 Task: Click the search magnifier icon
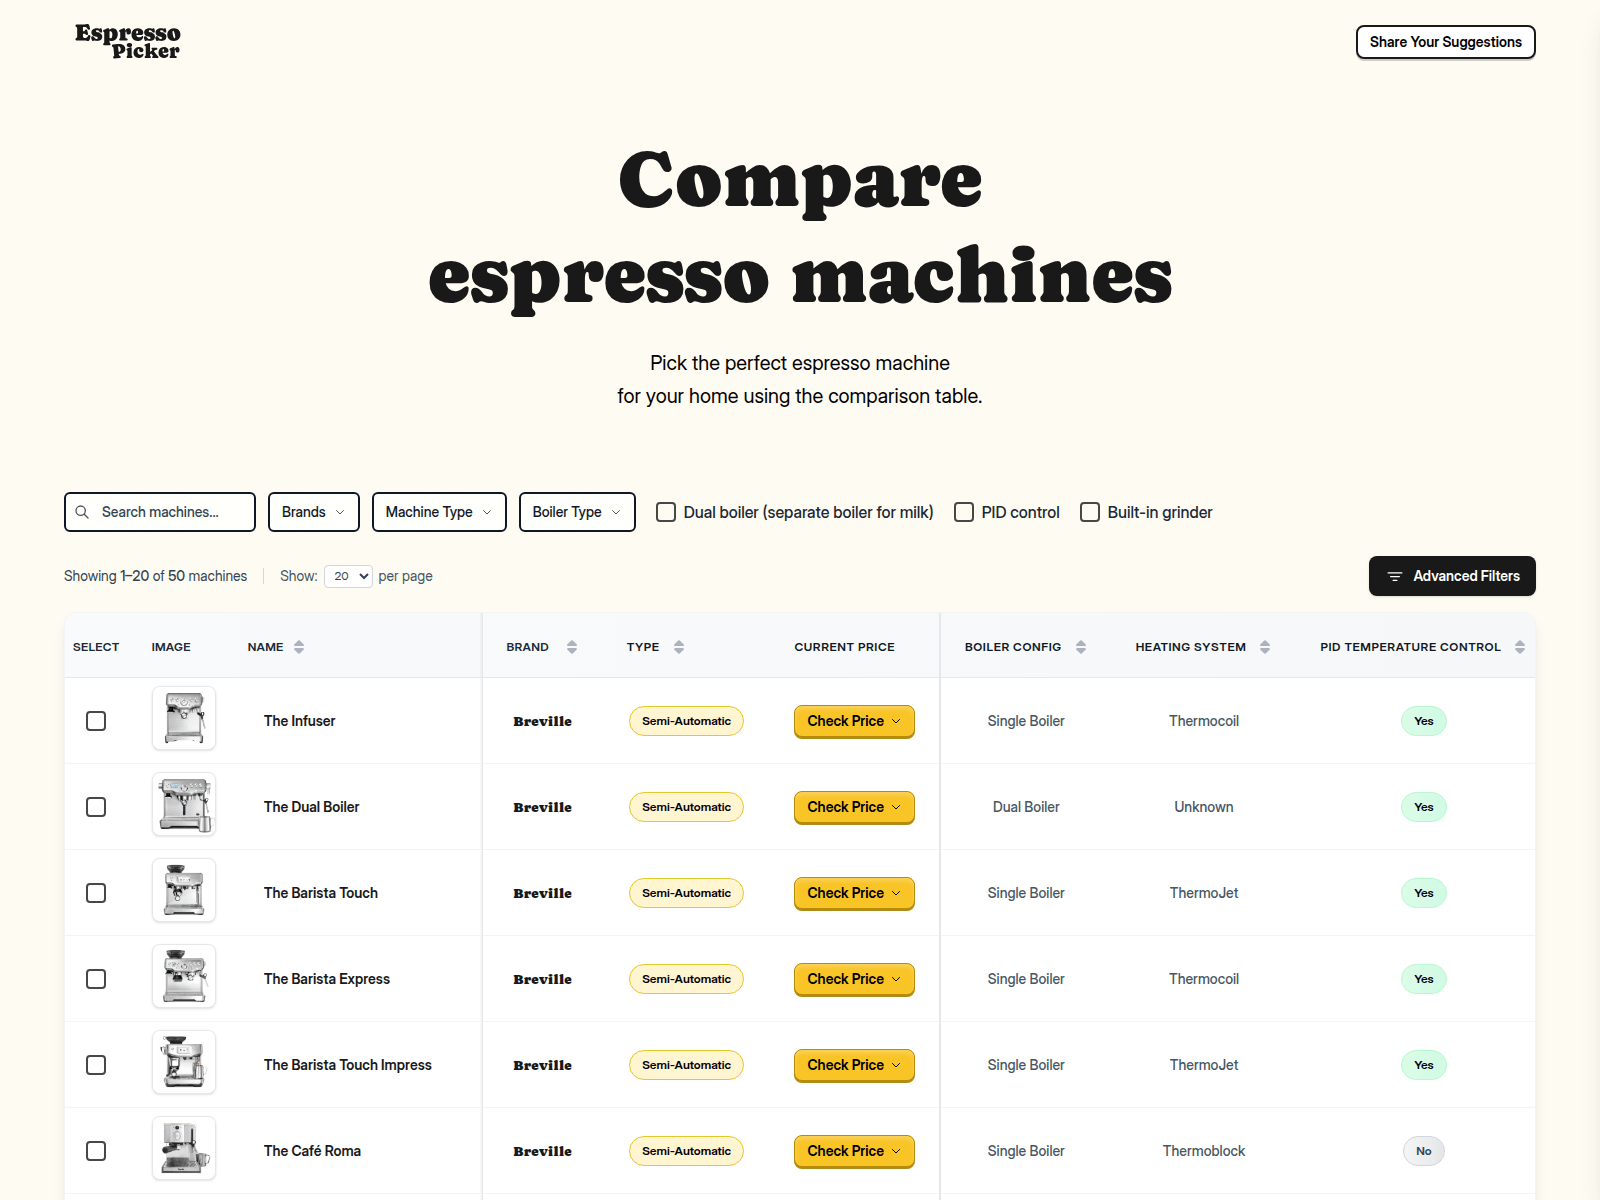point(82,512)
